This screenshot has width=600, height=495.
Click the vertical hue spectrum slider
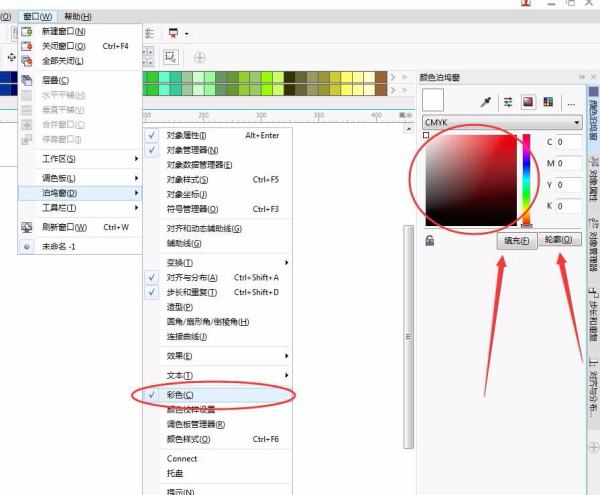click(527, 180)
